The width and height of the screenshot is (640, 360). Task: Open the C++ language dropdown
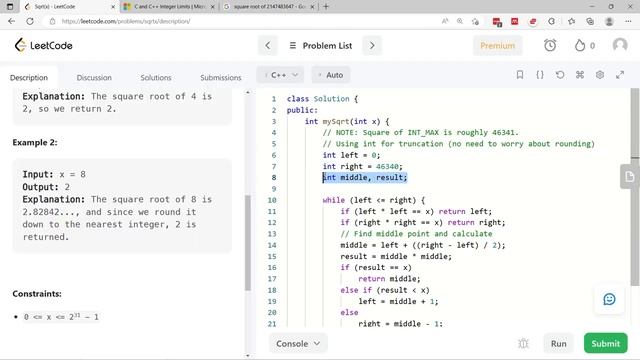click(280, 75)
